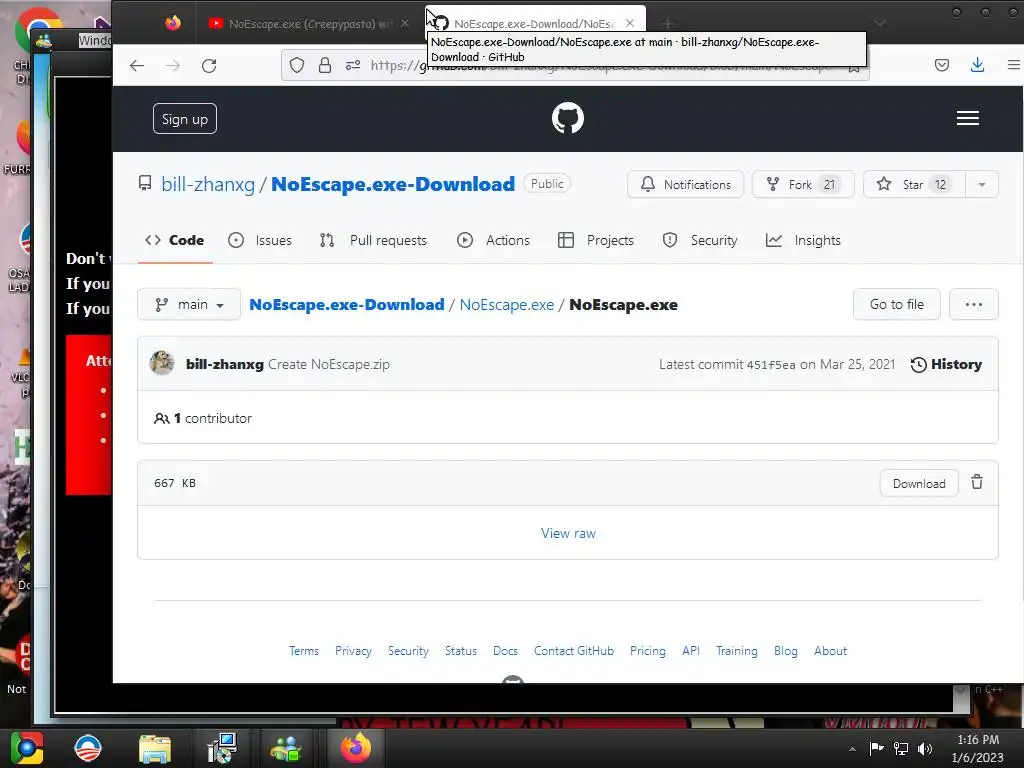
Task: Open the Issues tab
Action: tap(260, 240)
